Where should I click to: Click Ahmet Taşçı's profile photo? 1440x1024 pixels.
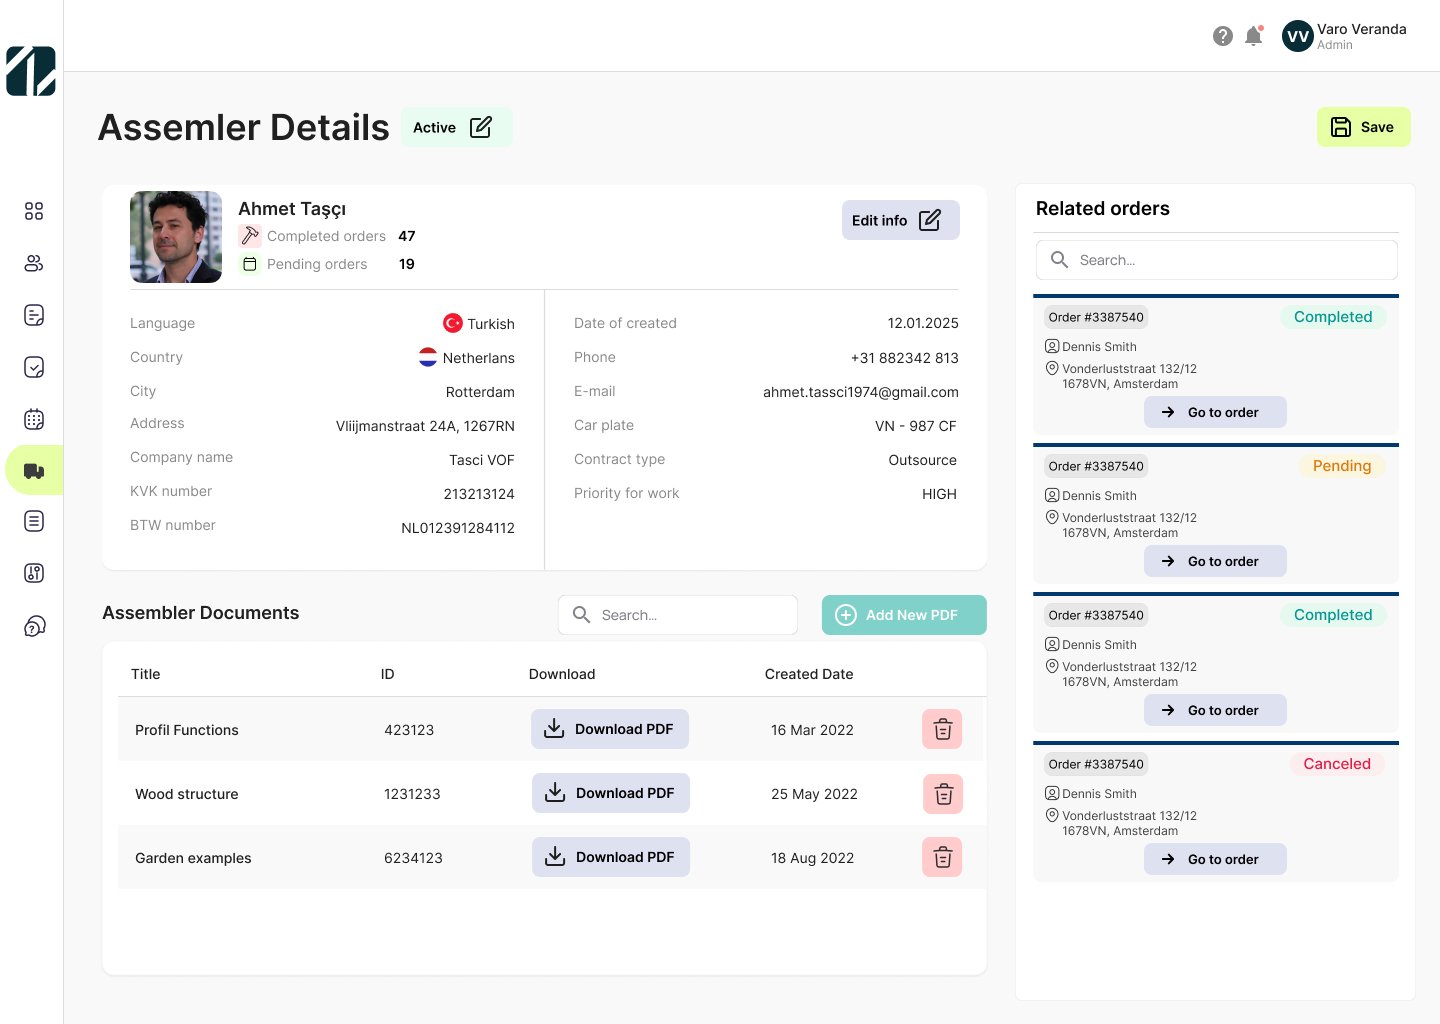[x=176, y=237]
